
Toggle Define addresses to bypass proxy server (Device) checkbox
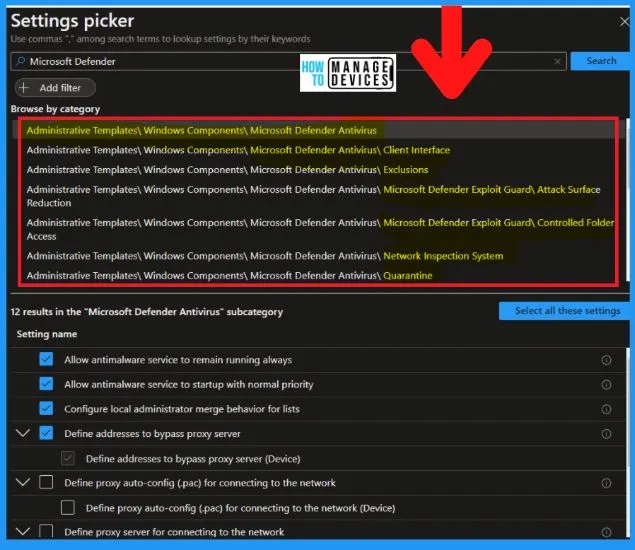[x=68, y=458]
